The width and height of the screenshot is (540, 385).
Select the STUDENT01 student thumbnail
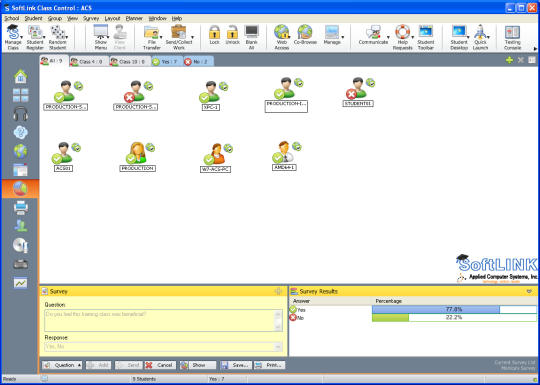point(359,92)
